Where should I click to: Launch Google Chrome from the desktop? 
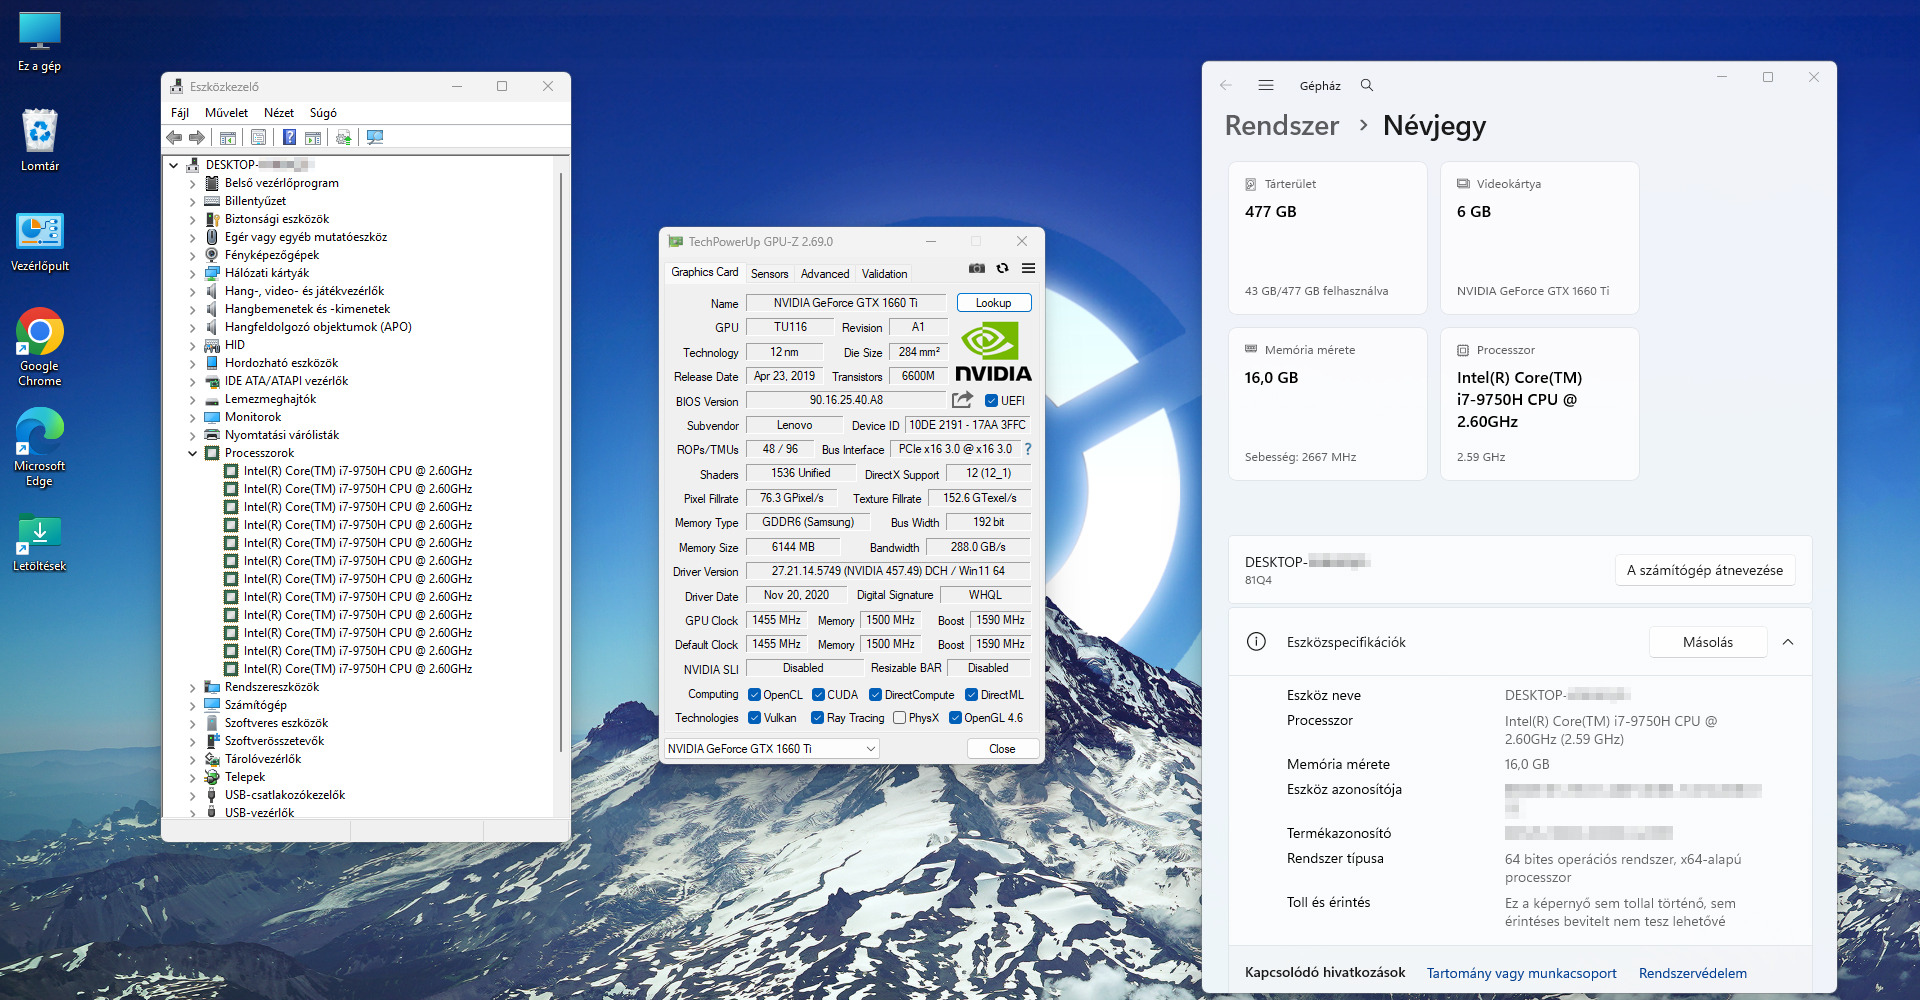click(40, 347)
